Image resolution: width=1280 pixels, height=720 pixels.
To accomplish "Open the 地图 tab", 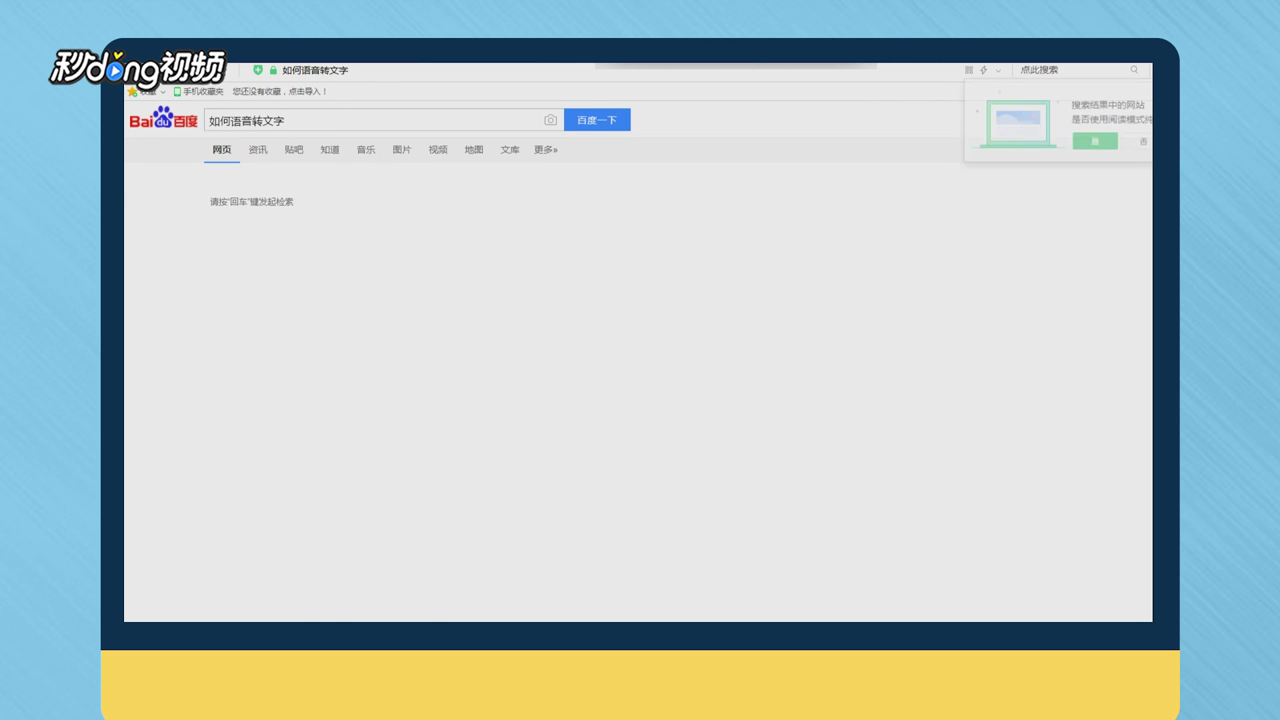I will pyautogui.click(x=474, y=150).
